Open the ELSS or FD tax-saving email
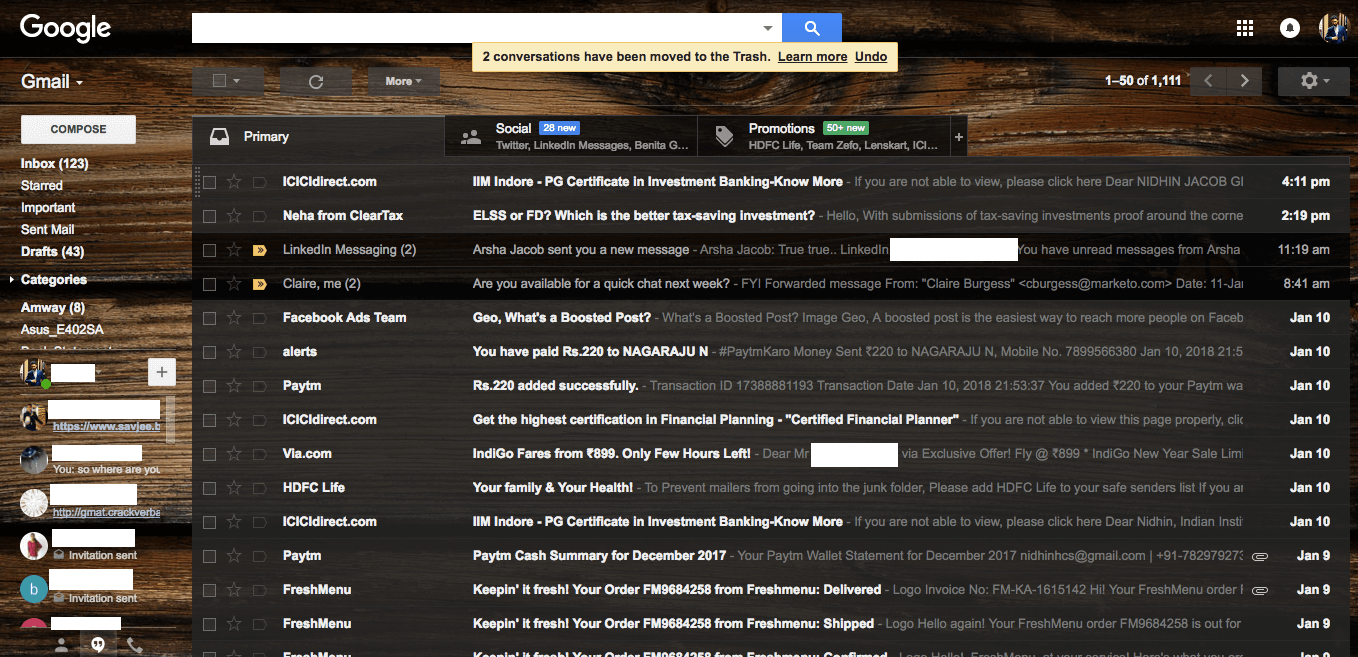Viewport: 1358px width, 657px height. (770, 216)
